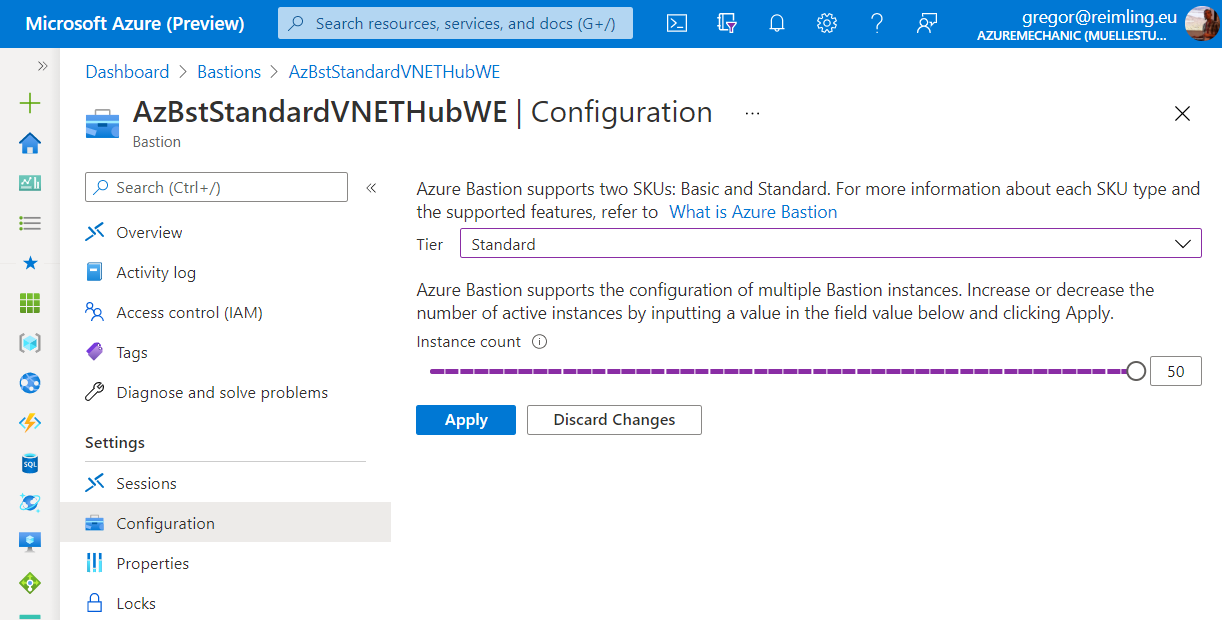
Task: Open the What is Azure Bastion link
Action: click(x=753, y=212)
